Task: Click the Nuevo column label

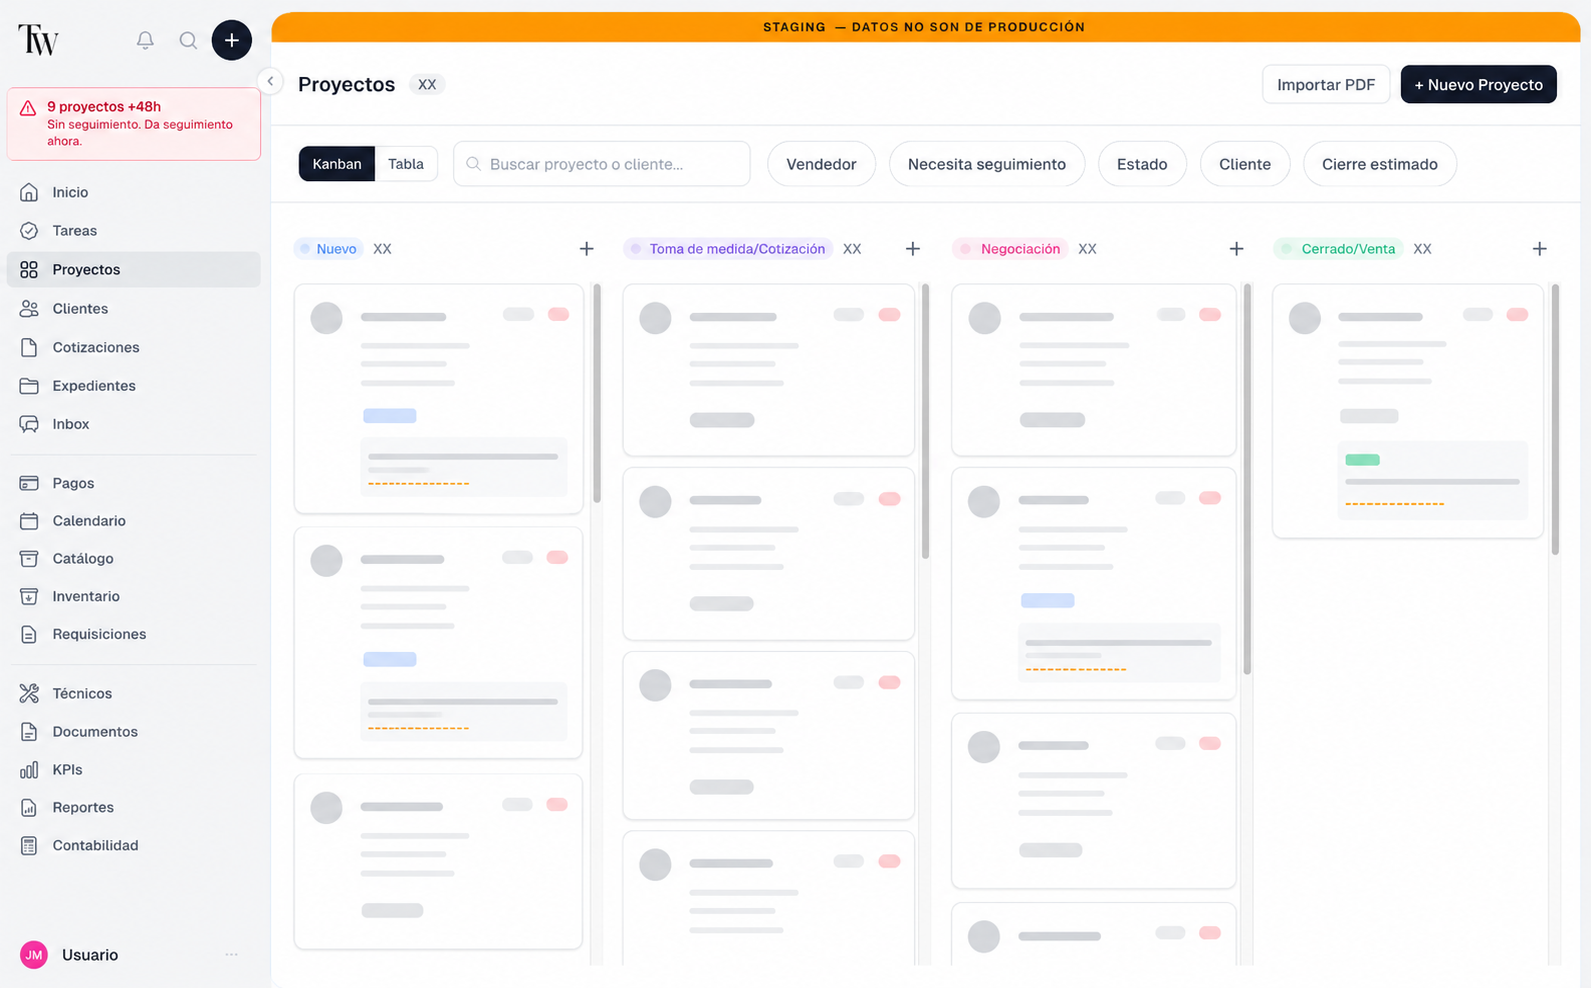Action: pos(330,249)
